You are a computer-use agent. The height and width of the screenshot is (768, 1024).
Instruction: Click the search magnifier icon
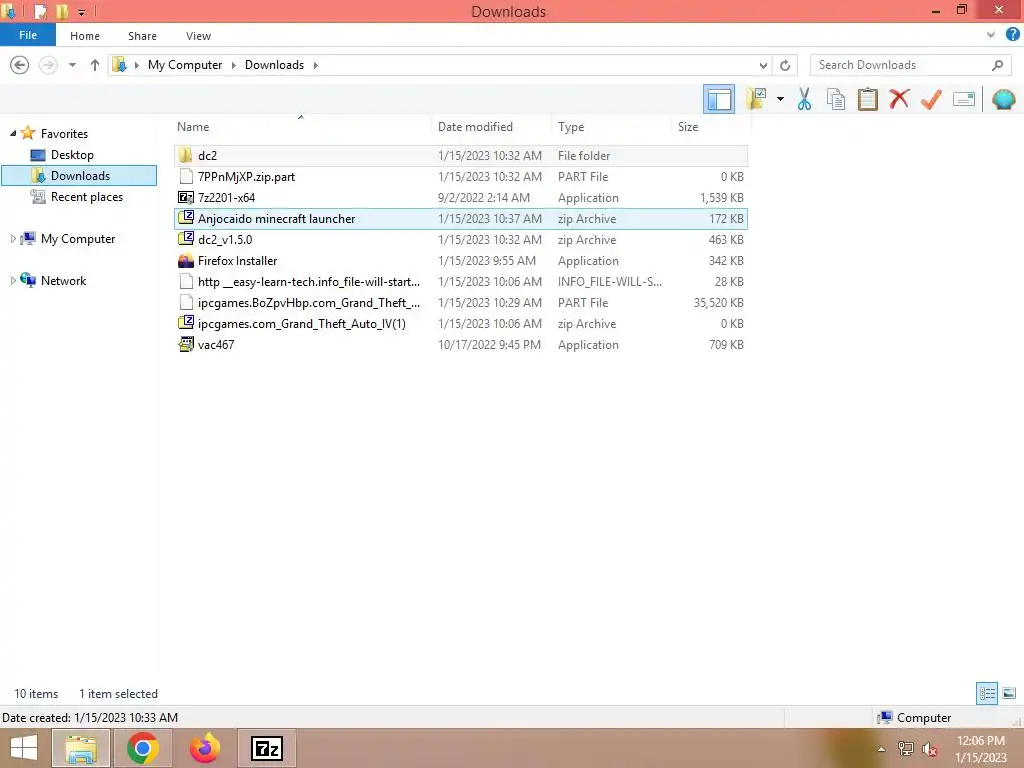pos(997,65)
